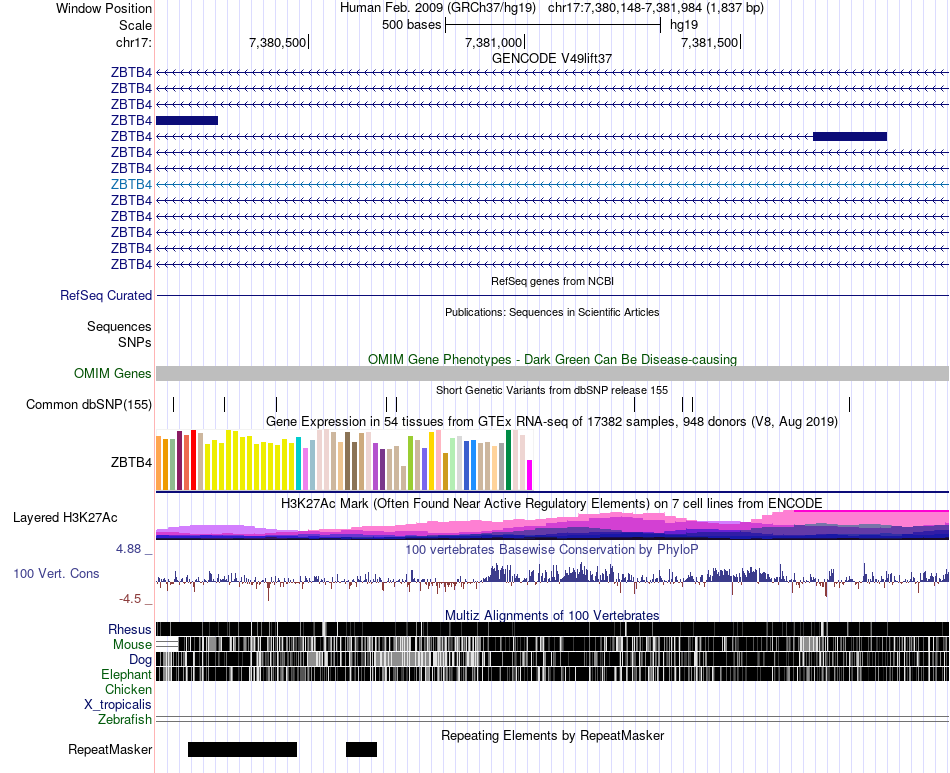This screenshot has height=773, width=950.
Task: Click the grey OMIM Genes bar
Action: coord(552,373)
